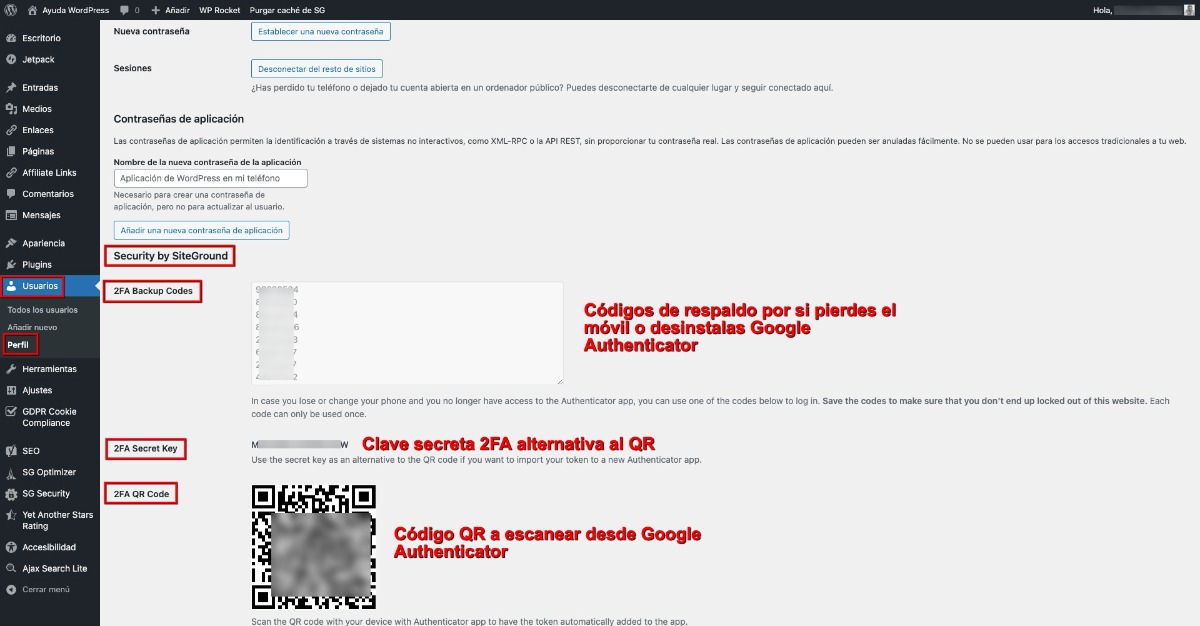The width and height of the screenshot is (1200, 626).
Task: Open WP Rocket in admin bar
Action: [219, 10]
